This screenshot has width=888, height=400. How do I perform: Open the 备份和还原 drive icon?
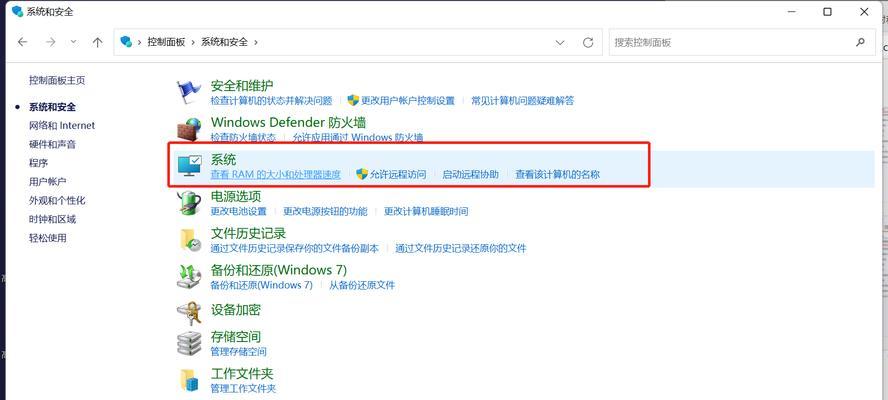coord(189,276)
